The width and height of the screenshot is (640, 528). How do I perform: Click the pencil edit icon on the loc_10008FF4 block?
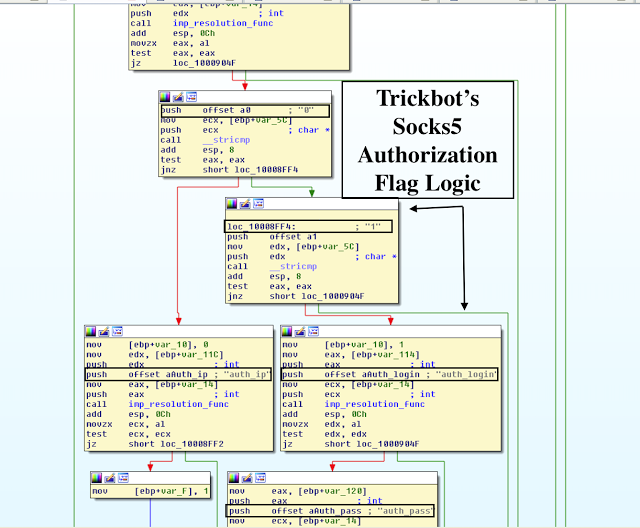[x=245, y=203]
